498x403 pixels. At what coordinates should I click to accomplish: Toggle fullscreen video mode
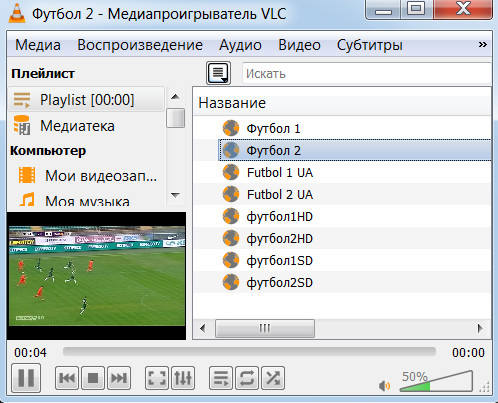[x=157, y=378]
